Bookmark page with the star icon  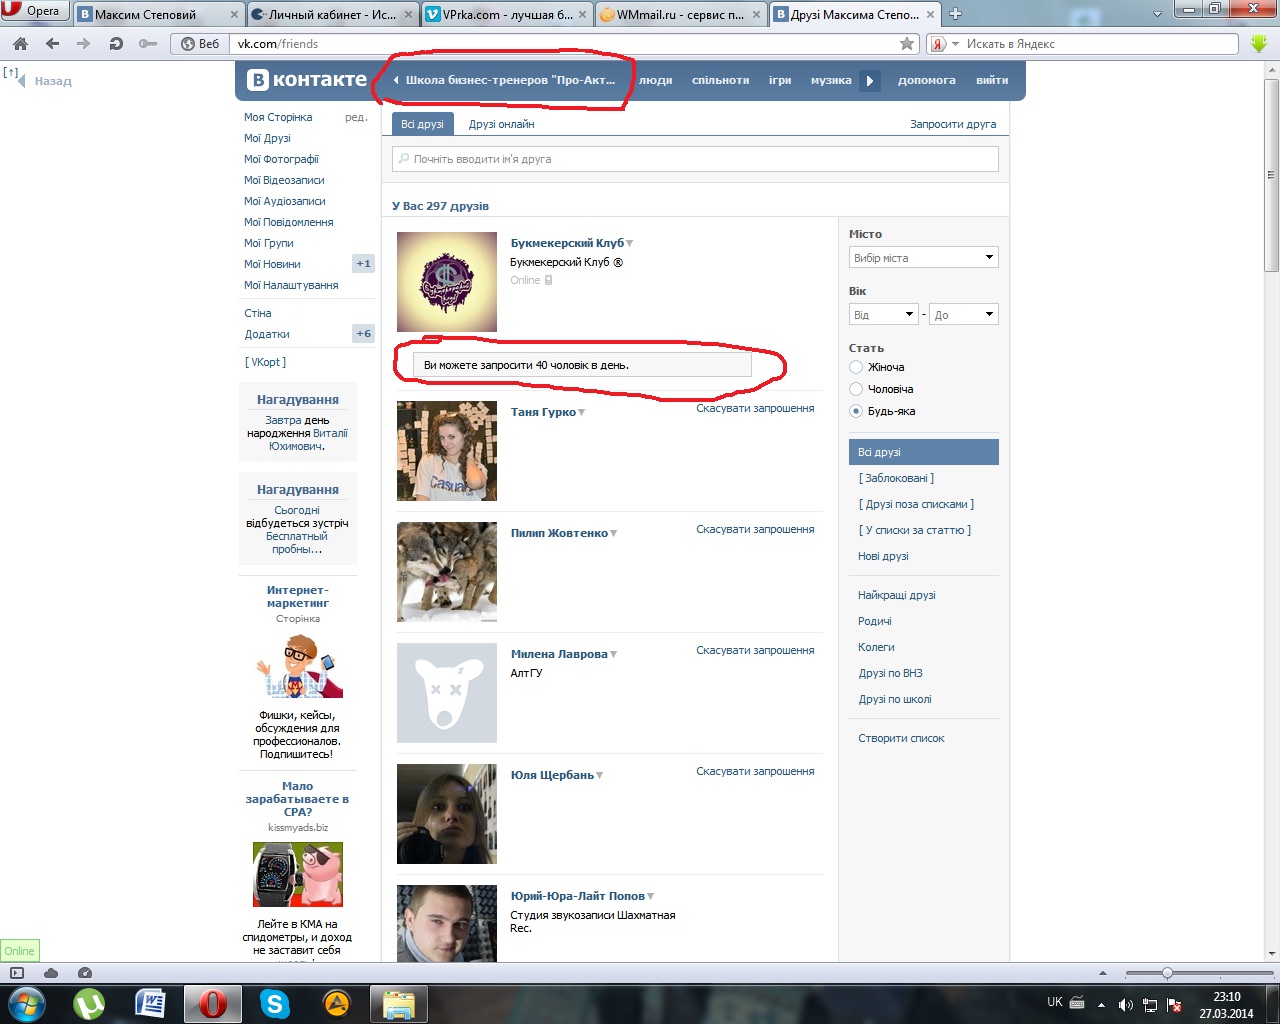point(907,44)
